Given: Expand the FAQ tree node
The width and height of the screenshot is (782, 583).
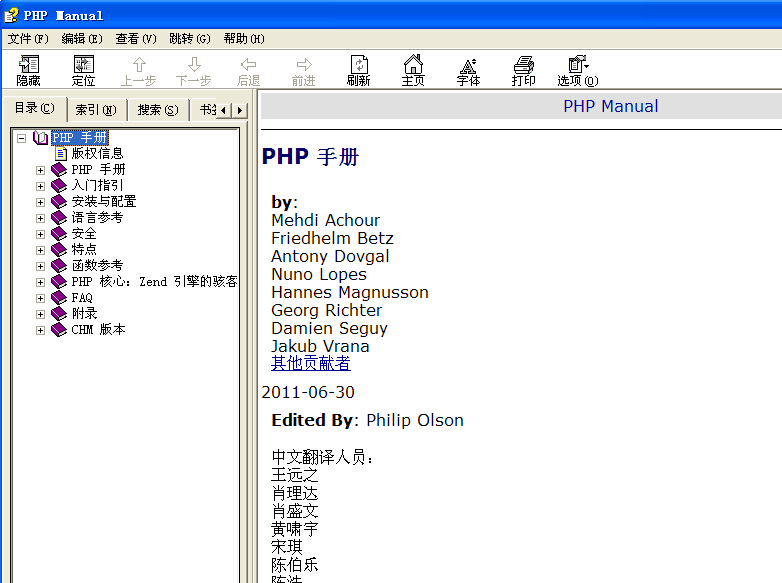Looking at the screenshot, I should click(x=40, y=298).
